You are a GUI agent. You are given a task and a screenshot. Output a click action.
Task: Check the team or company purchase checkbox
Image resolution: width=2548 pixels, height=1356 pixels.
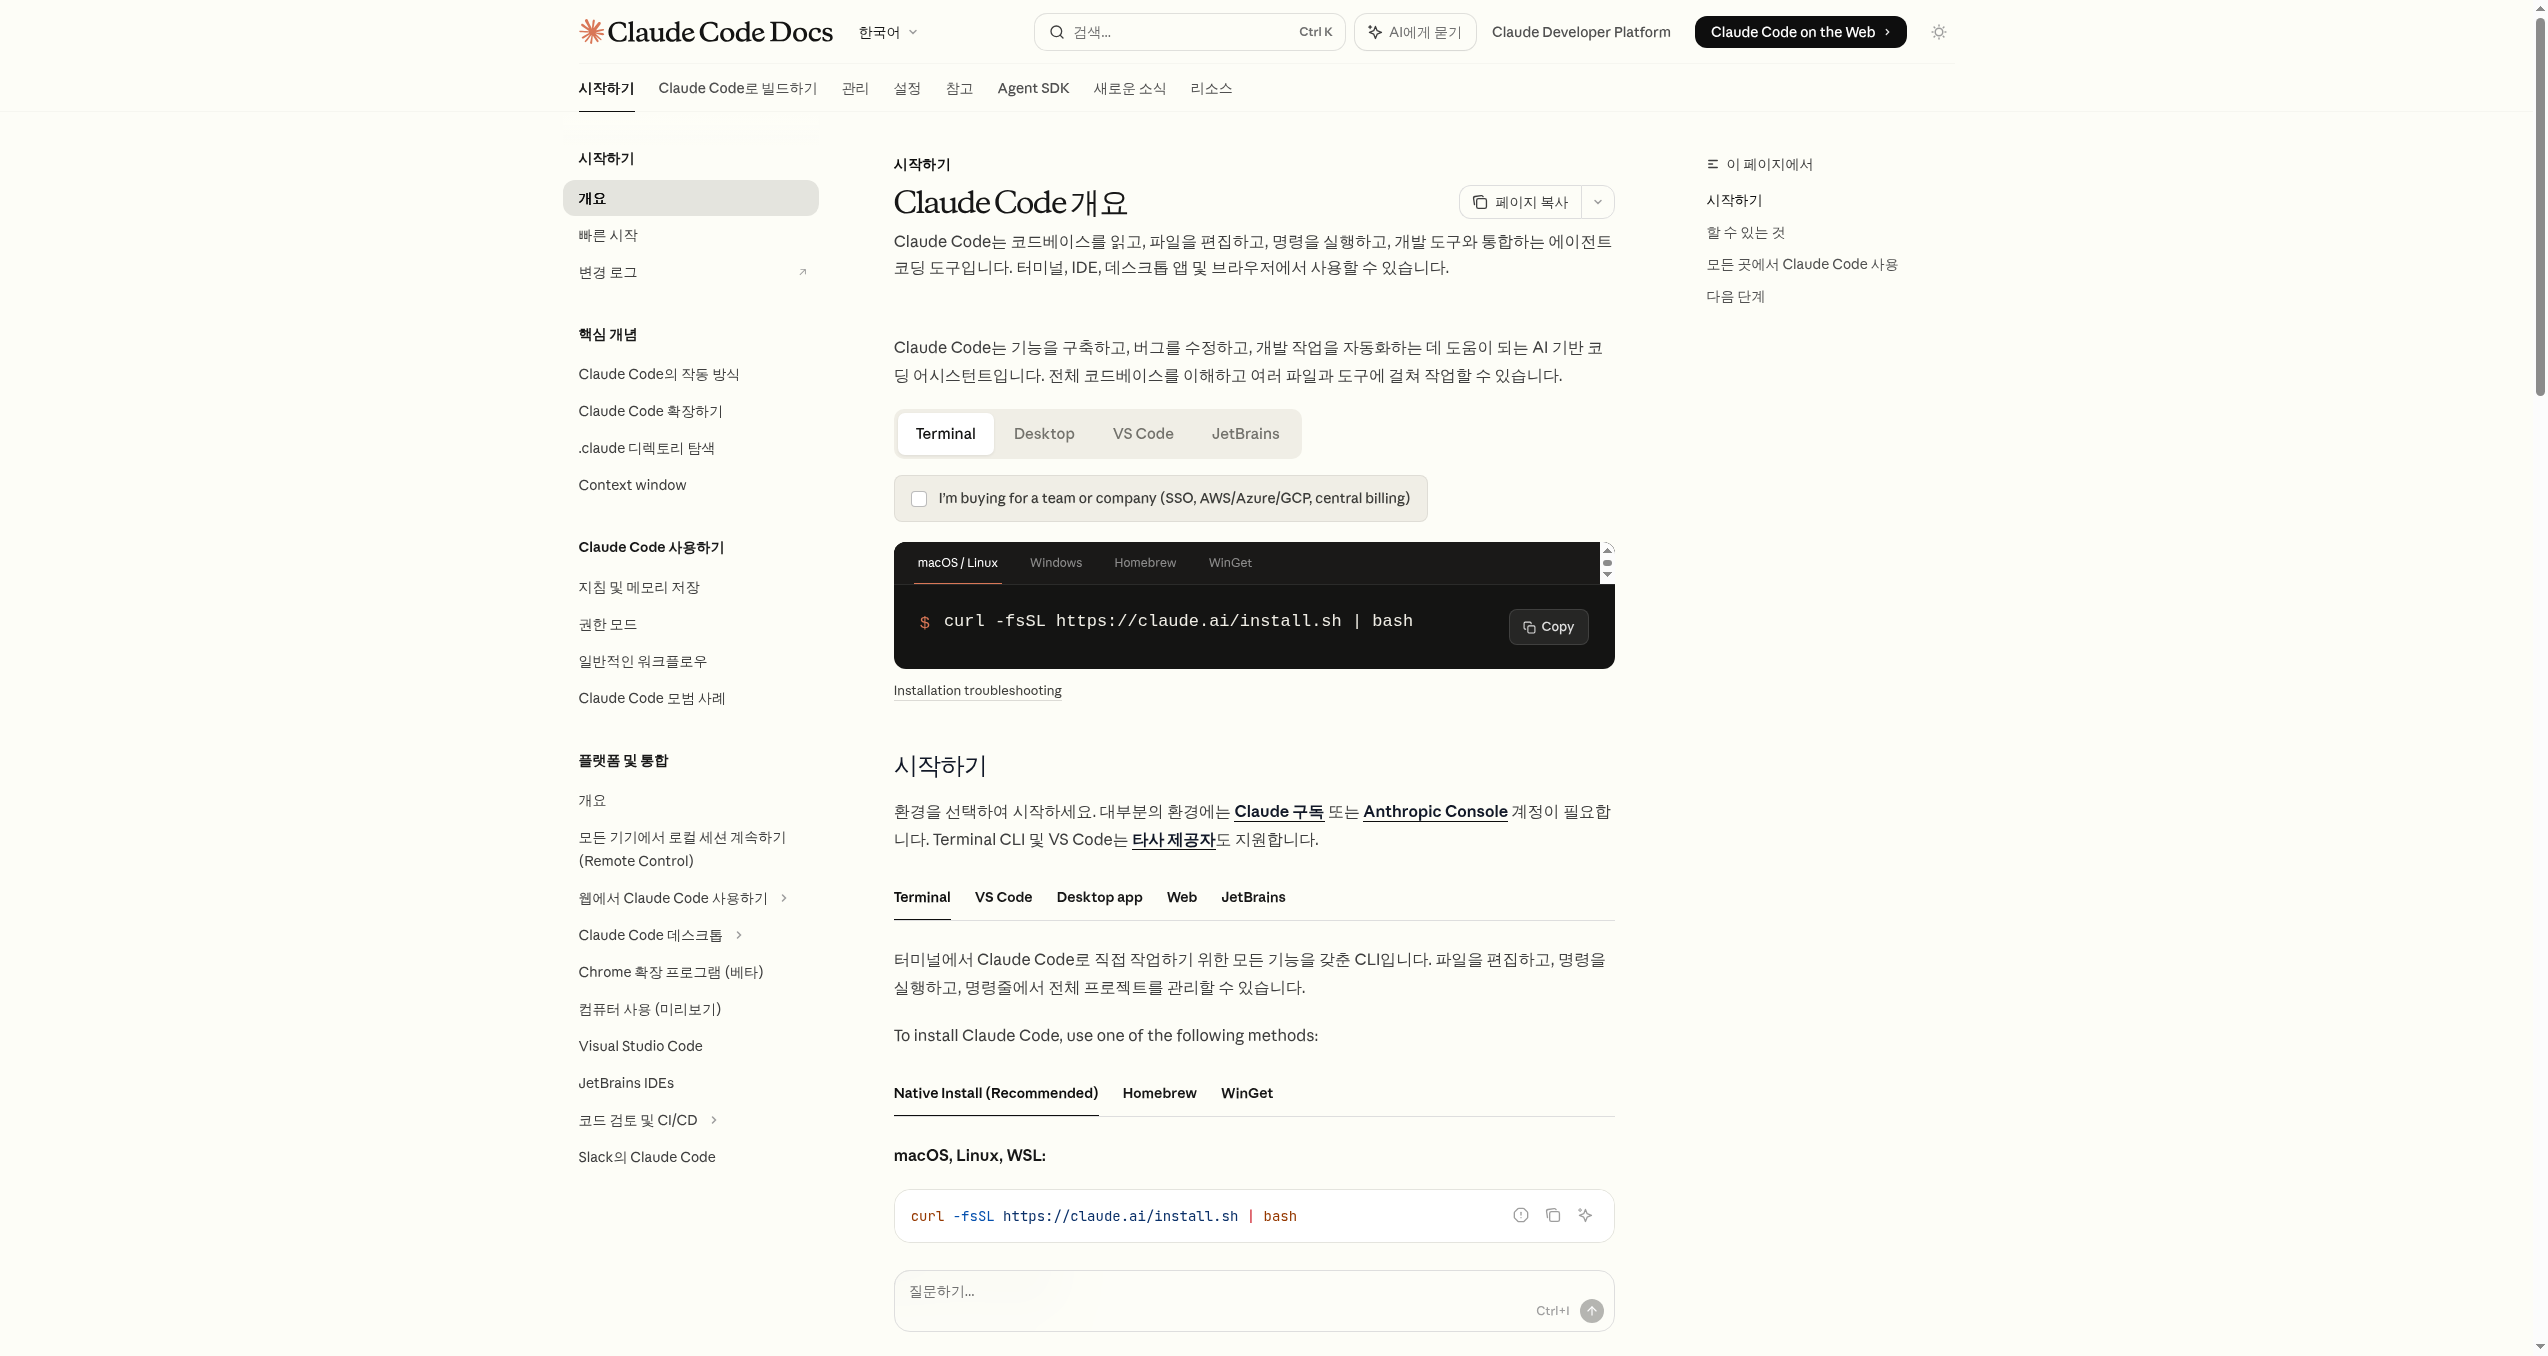(918, 499)
